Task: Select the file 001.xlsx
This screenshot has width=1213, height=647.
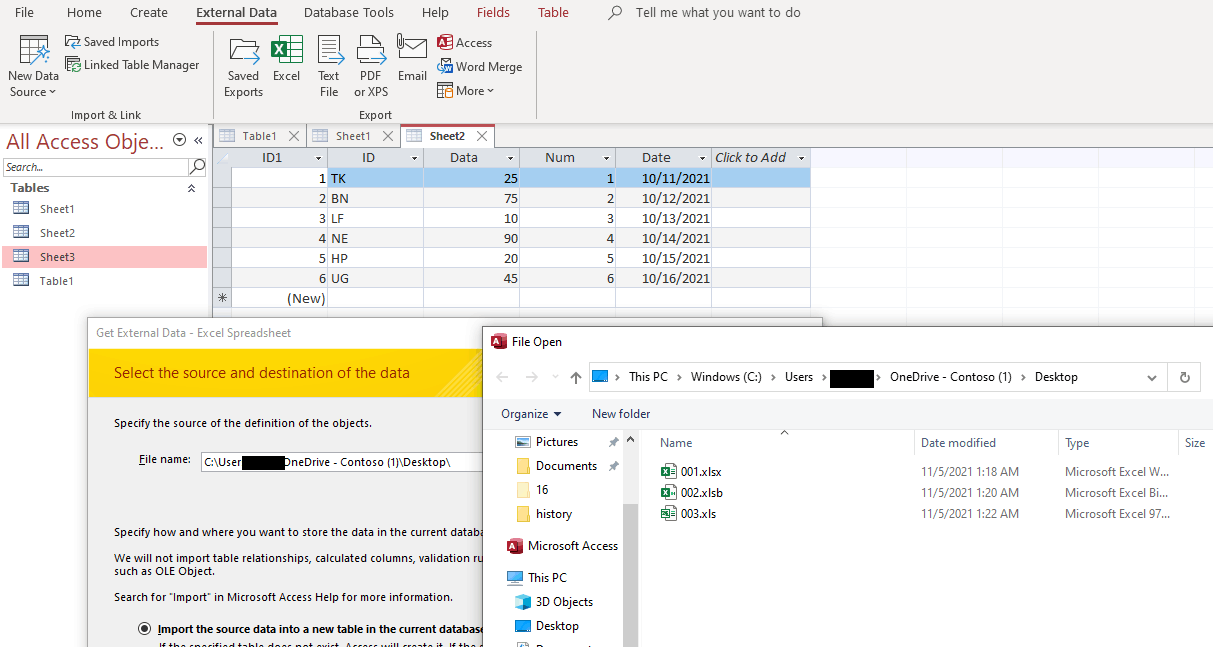Action: click(x=691, y=471)
